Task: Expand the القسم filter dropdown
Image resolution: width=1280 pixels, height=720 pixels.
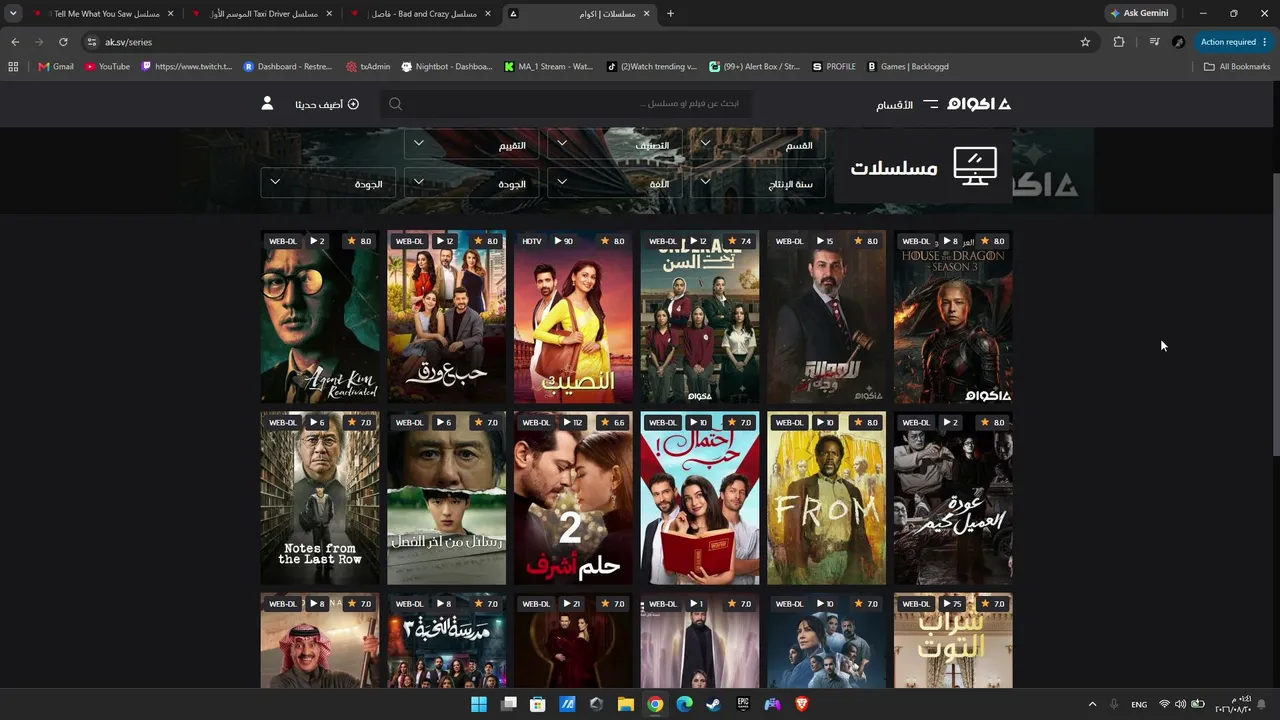Action: (757, 145)
